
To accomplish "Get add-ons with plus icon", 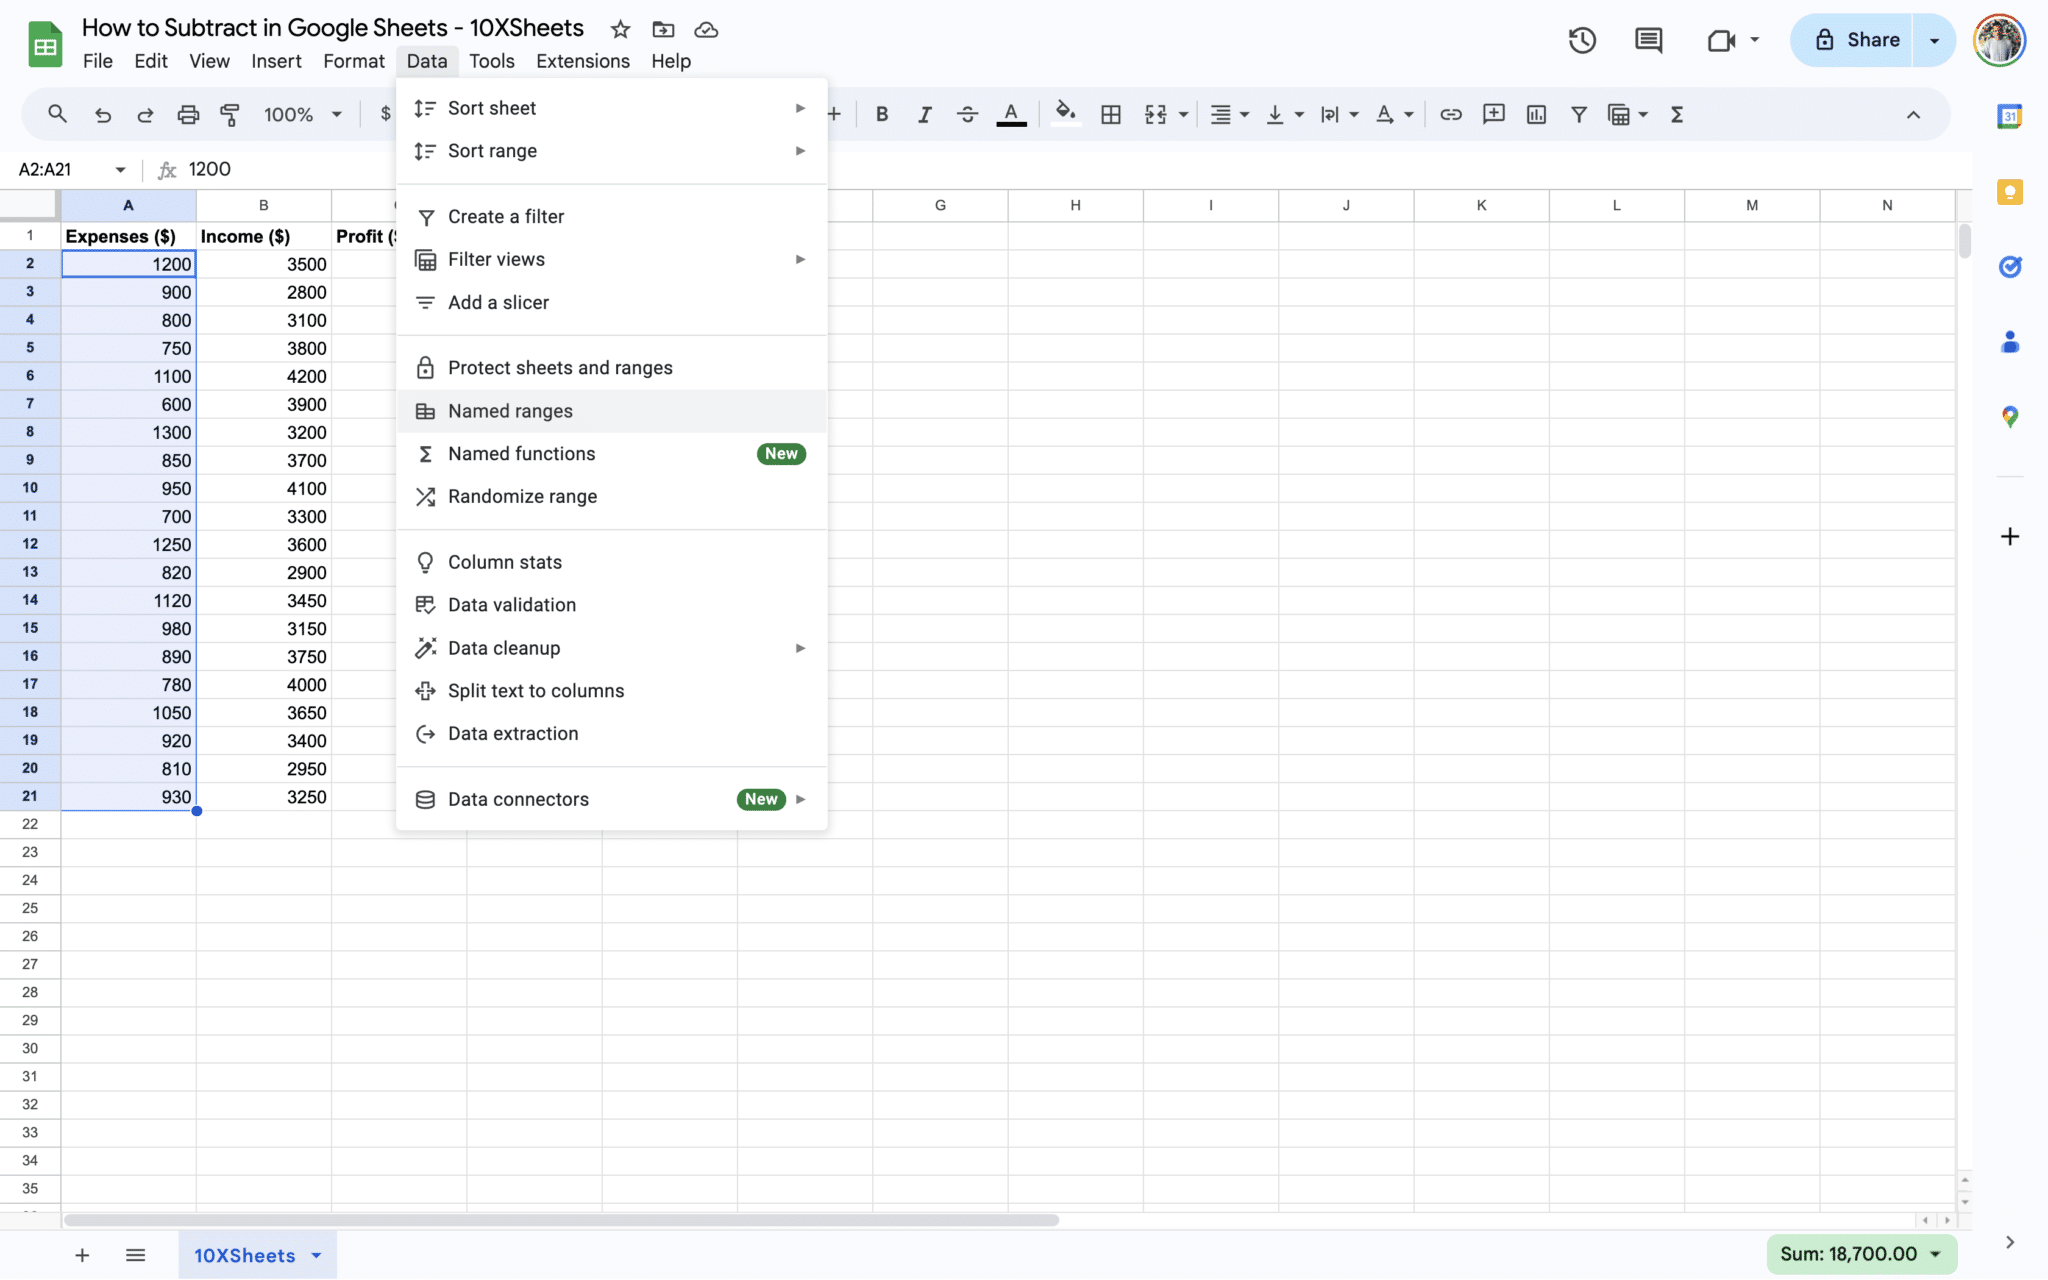I will coord(2009,537).
